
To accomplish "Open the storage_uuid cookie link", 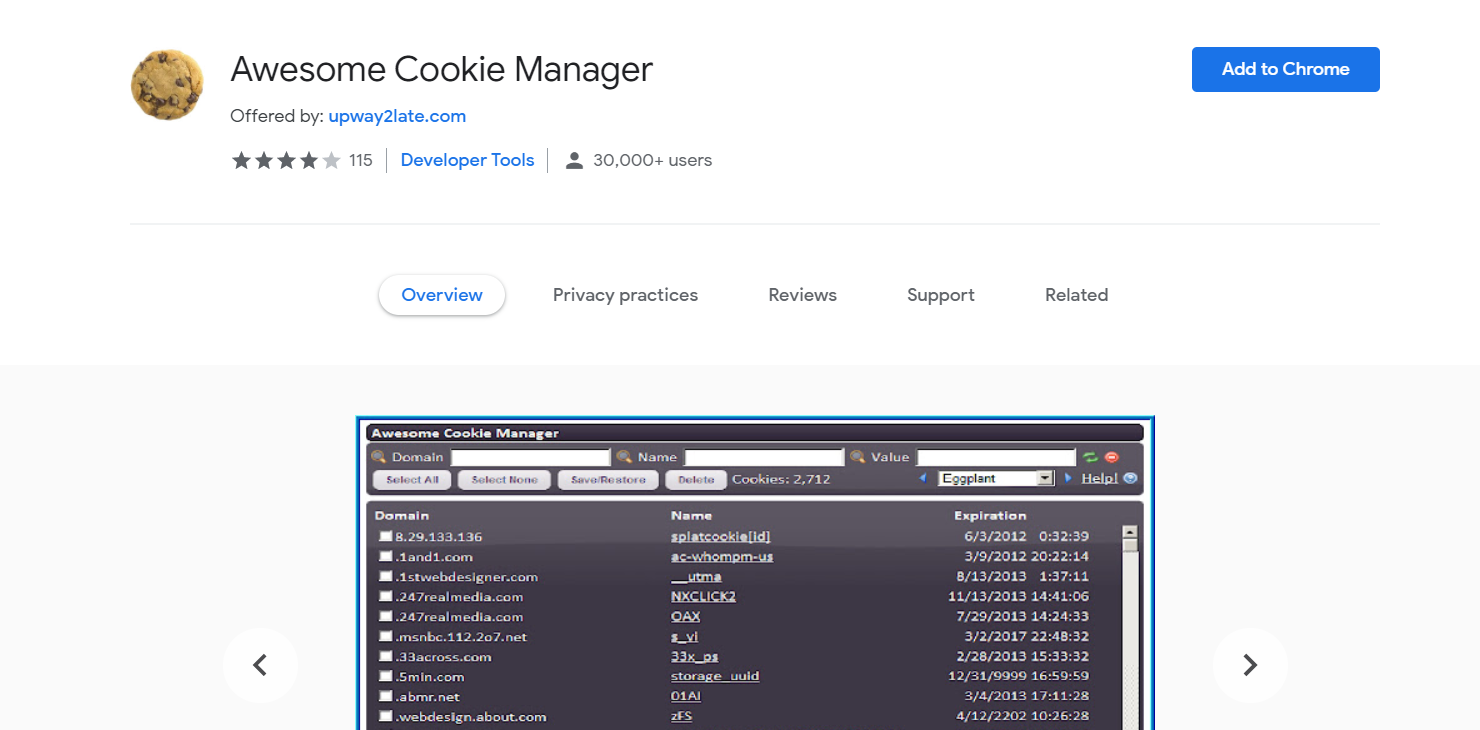I will tap(715, 677).
